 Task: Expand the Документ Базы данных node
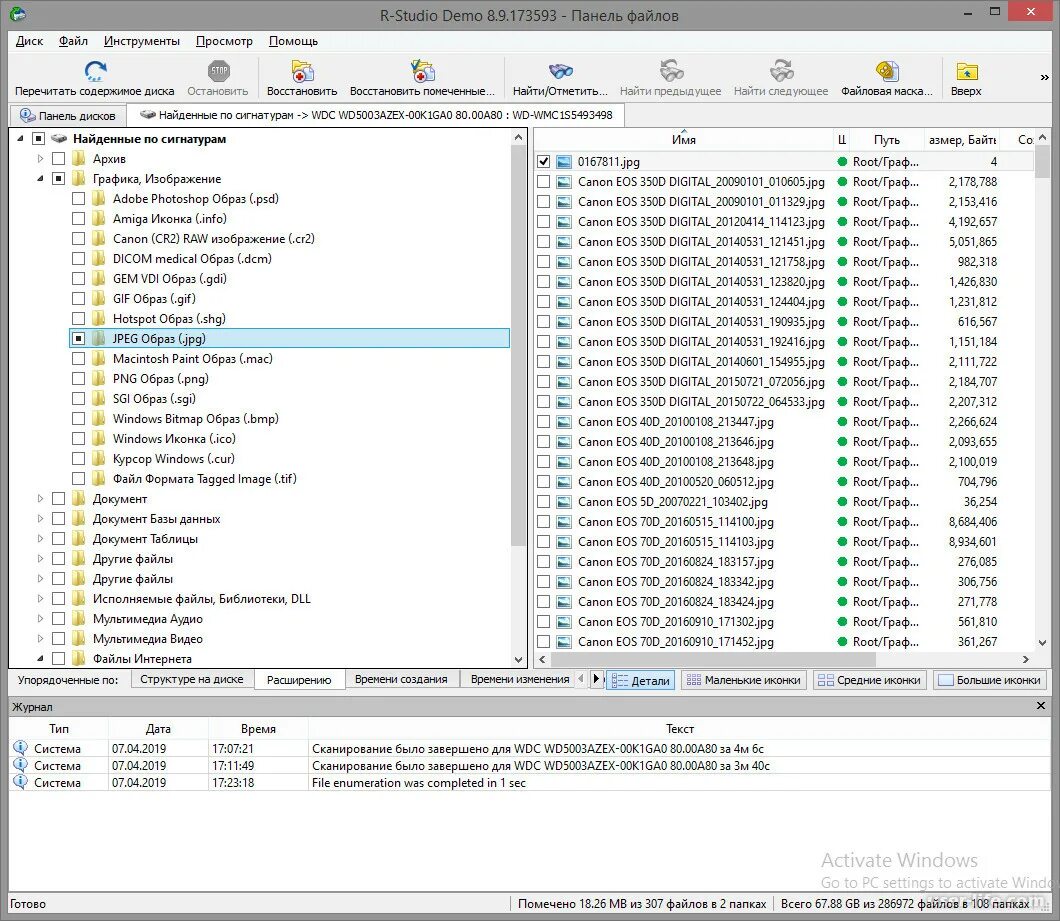pos(40,519)
